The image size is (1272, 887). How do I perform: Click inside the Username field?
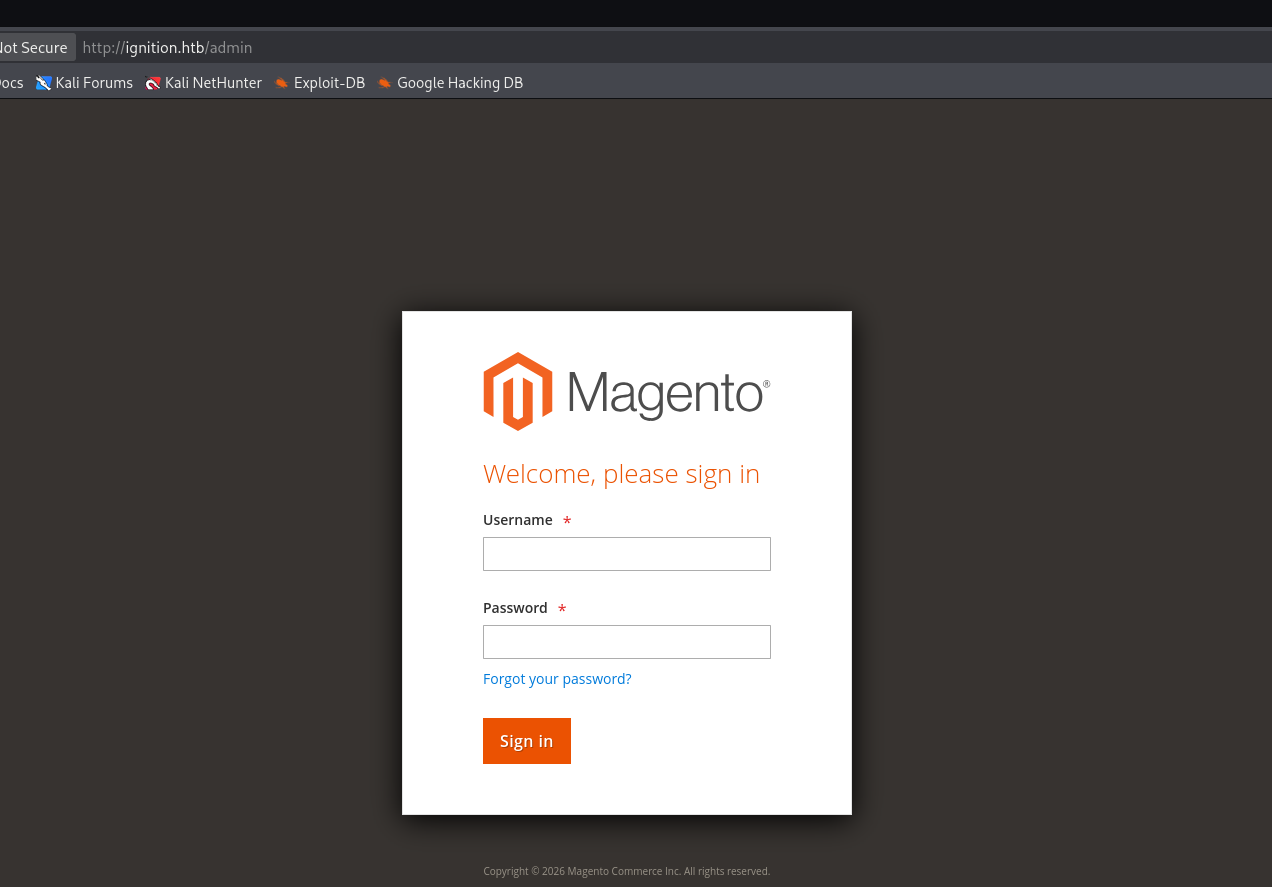tap(626, 553)
